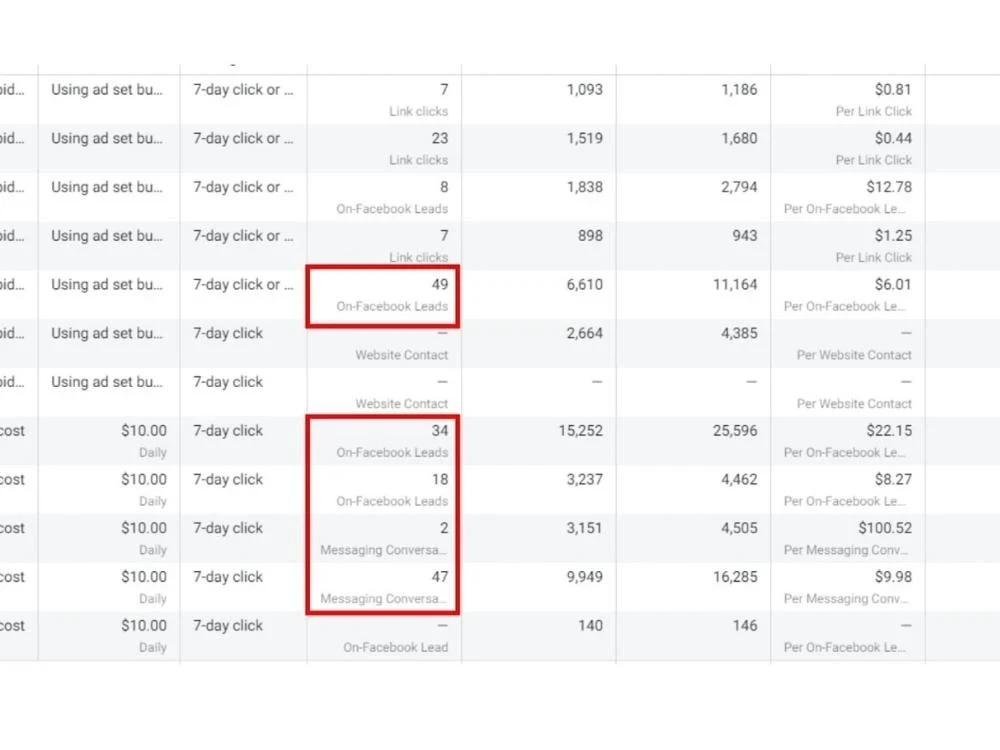This screenshot has height=750, width=1000.
Task: Click the 23 link clicks result
Action: 440,138
